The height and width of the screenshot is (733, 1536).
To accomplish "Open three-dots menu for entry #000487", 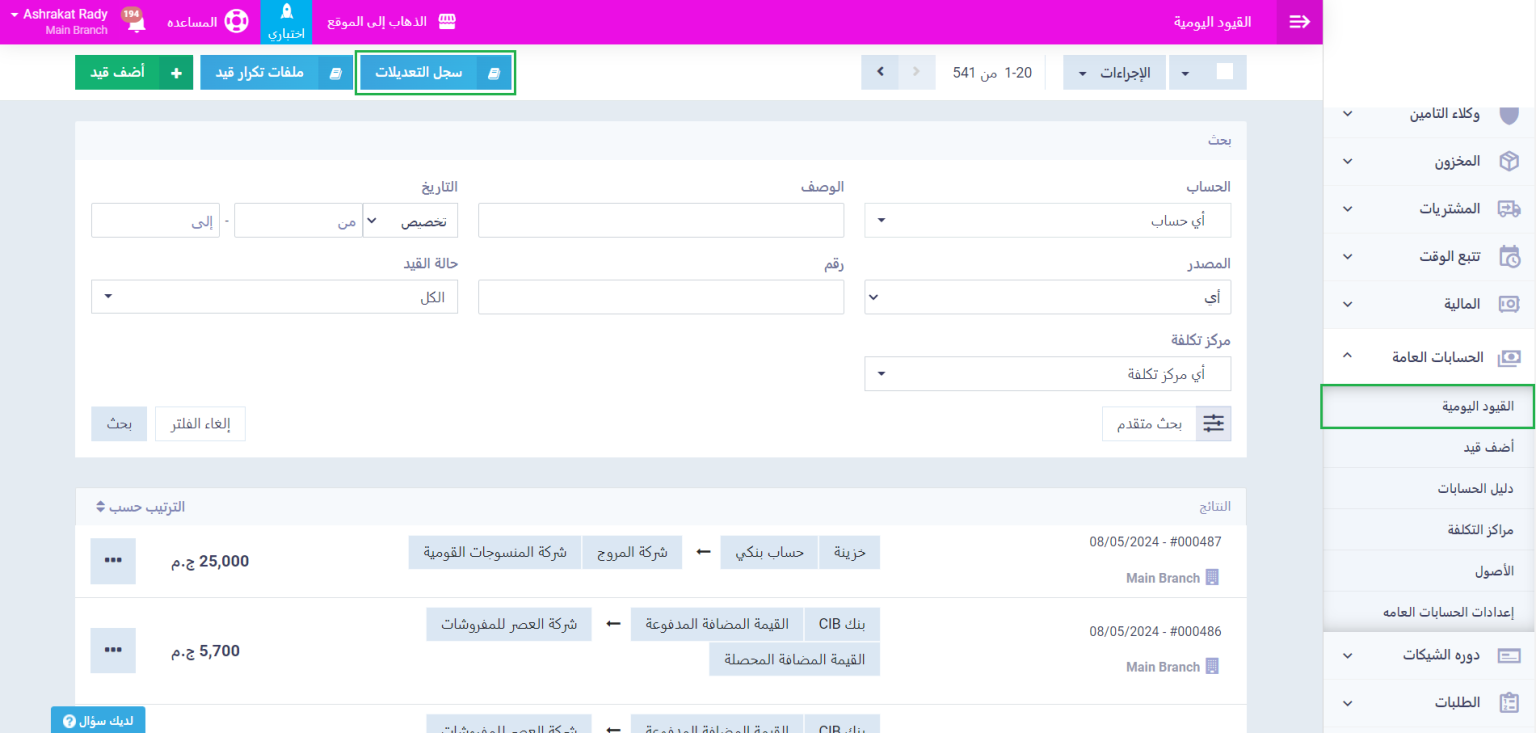I will [x=113, y=561].
